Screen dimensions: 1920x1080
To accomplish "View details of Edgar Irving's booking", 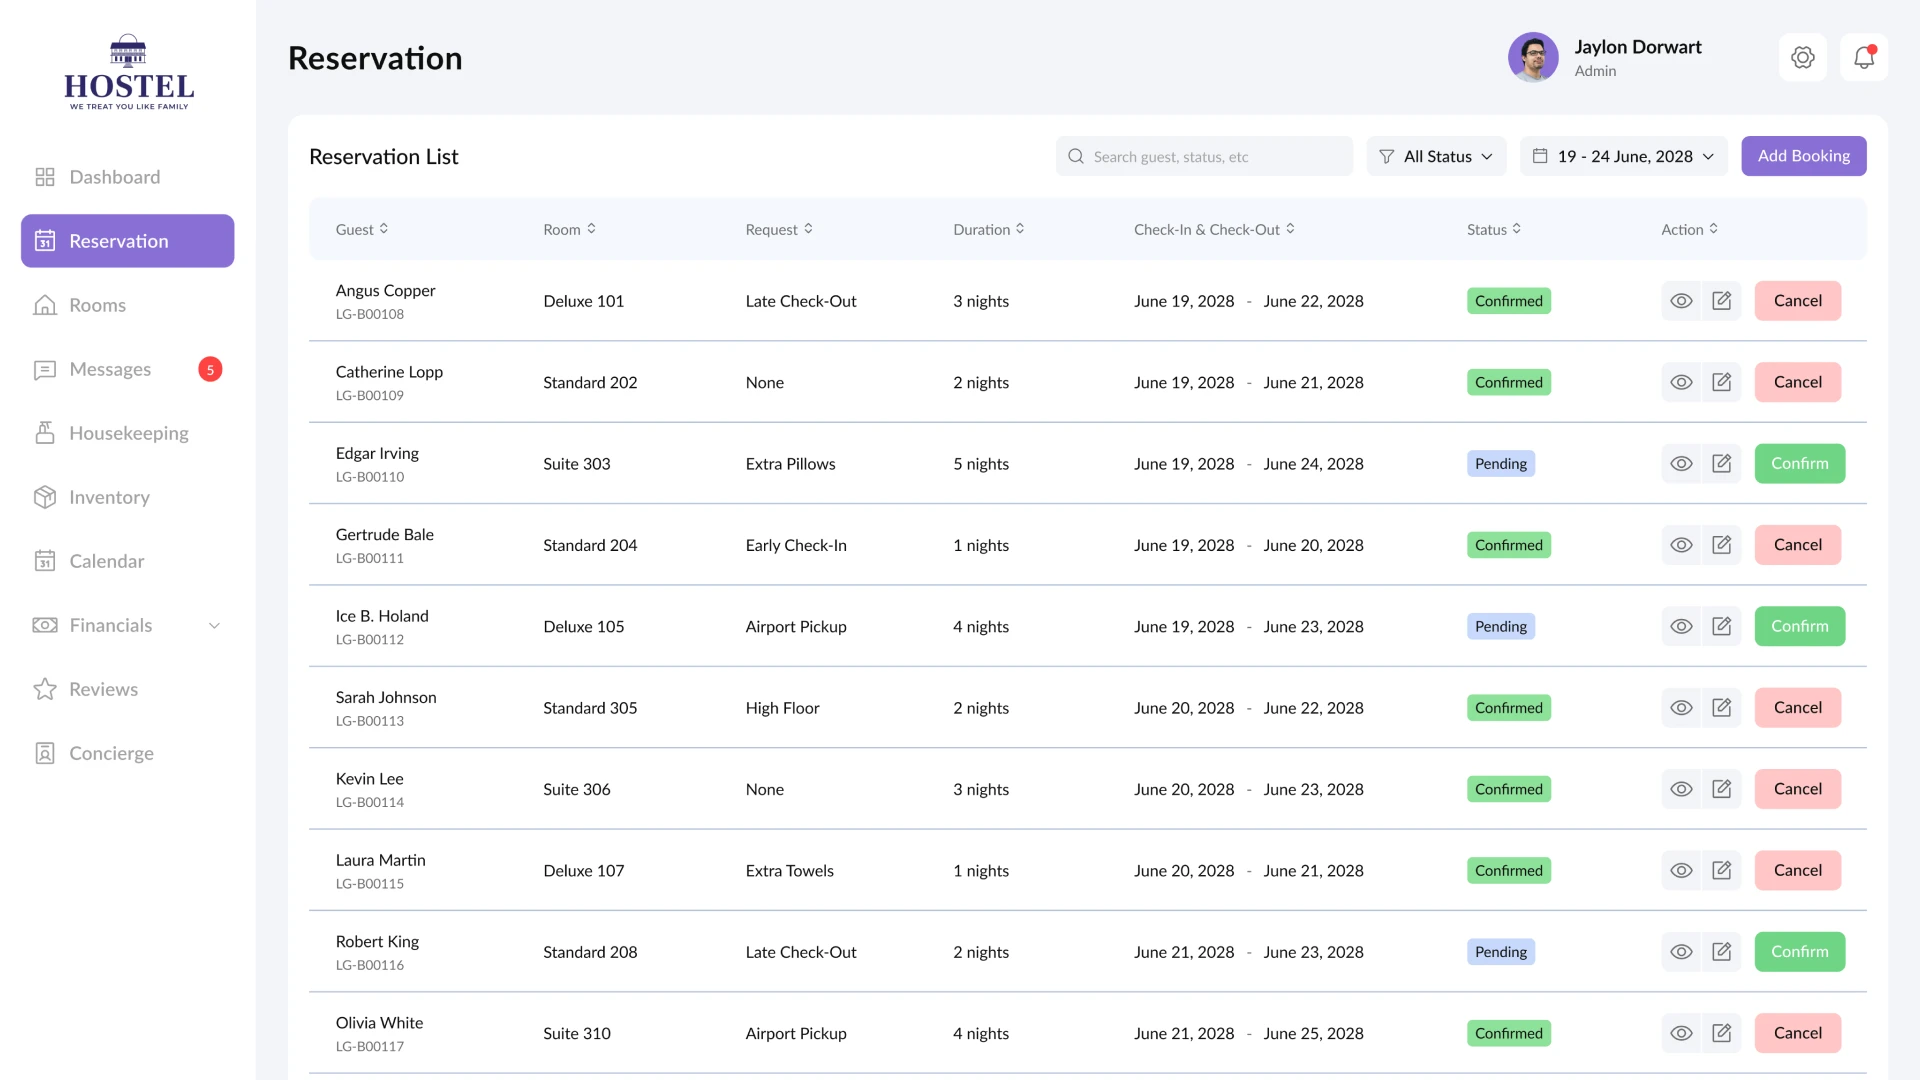I will (x=1681, y=463).
